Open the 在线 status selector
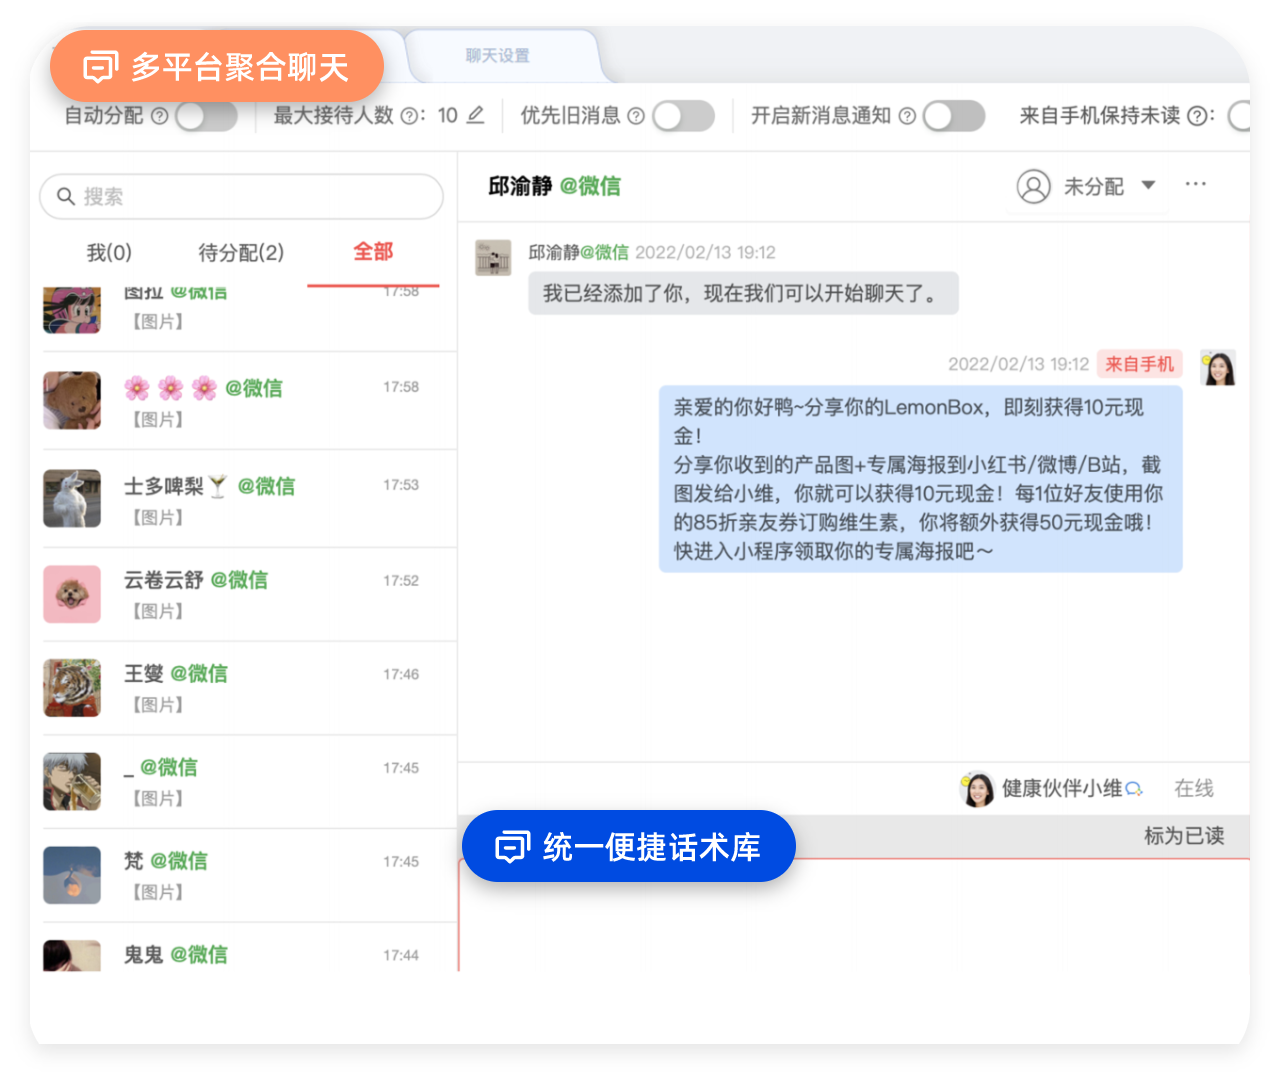 coord(1193,789)
